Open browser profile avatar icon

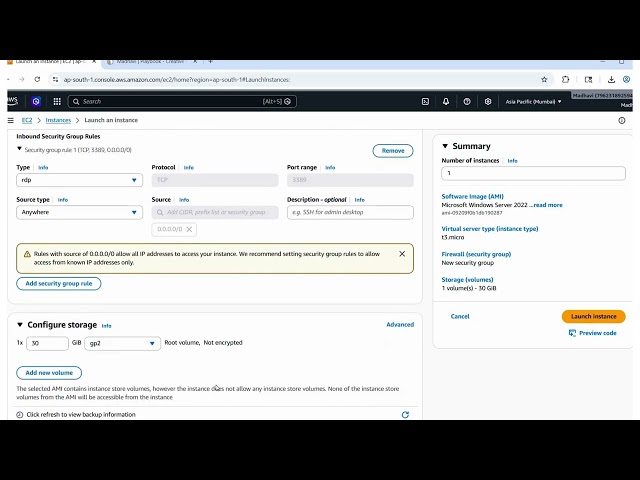tap(627, 80)
